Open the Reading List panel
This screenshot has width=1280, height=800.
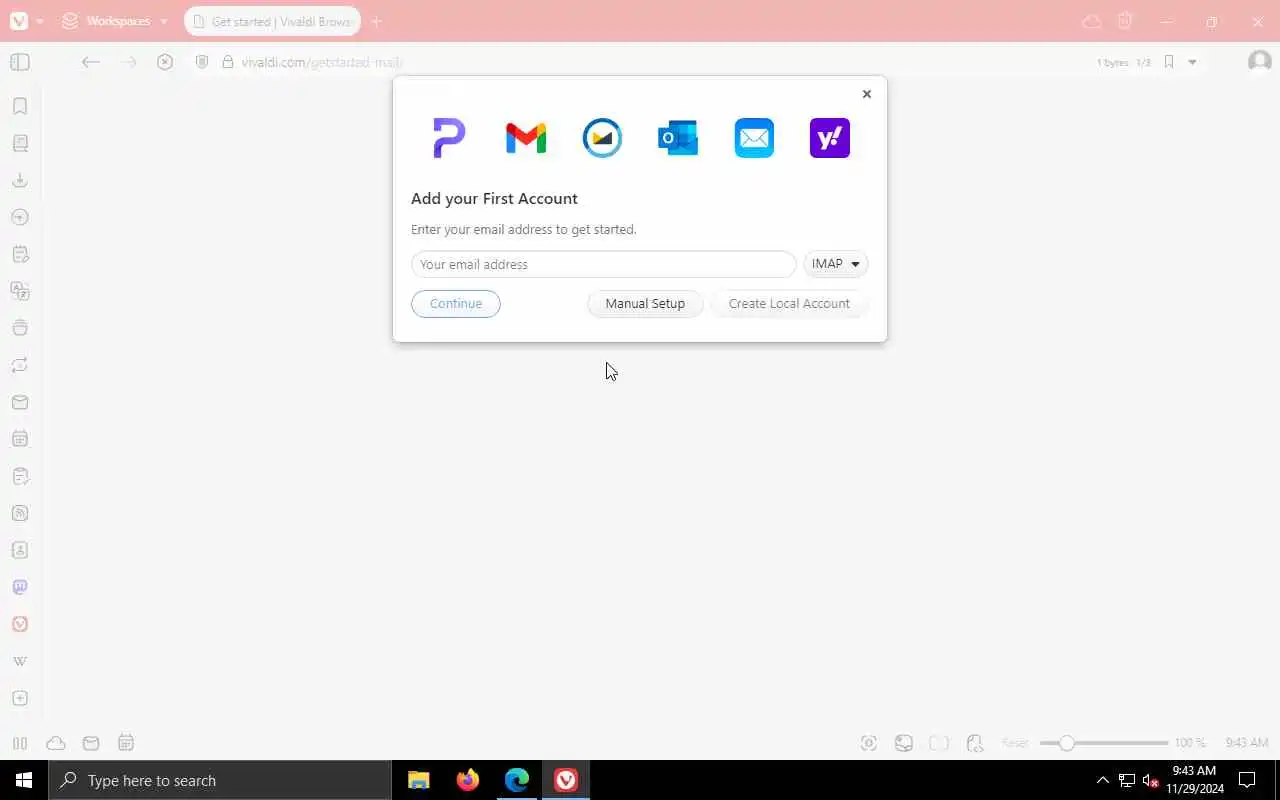pyautogui.click(x=20, y=143)
